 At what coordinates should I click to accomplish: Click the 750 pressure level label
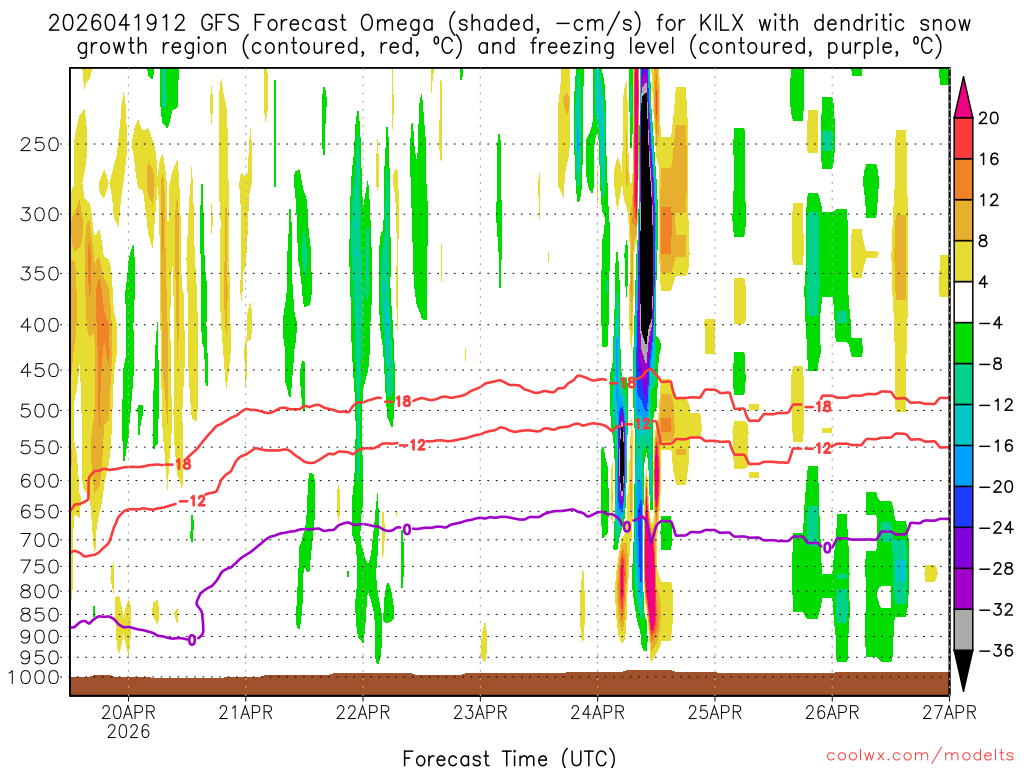[x=40, y=566]
